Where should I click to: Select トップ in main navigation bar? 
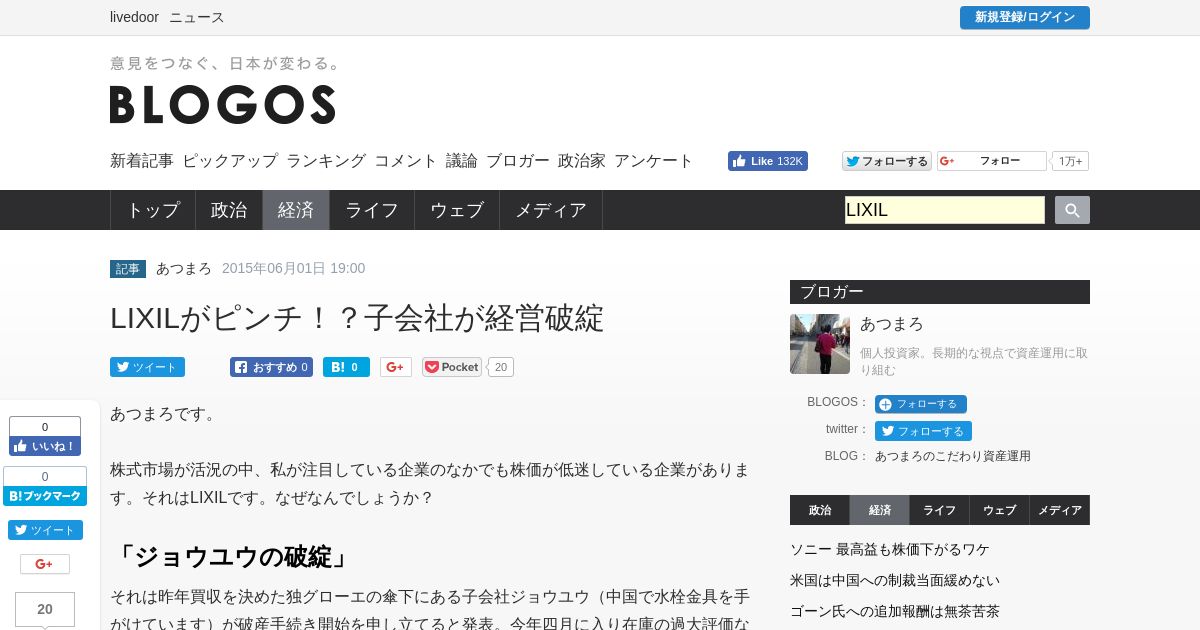pyautogui.click(x=153, y=210)
